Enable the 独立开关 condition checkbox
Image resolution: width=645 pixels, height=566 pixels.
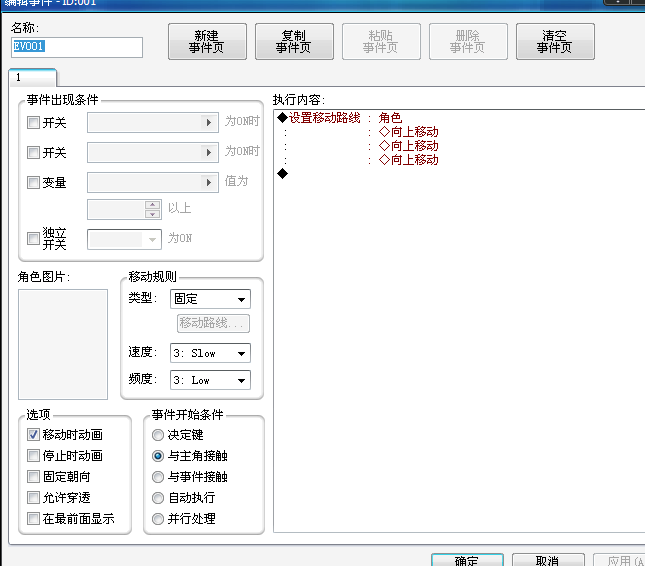pyautogui.click(x=33, y=239)
